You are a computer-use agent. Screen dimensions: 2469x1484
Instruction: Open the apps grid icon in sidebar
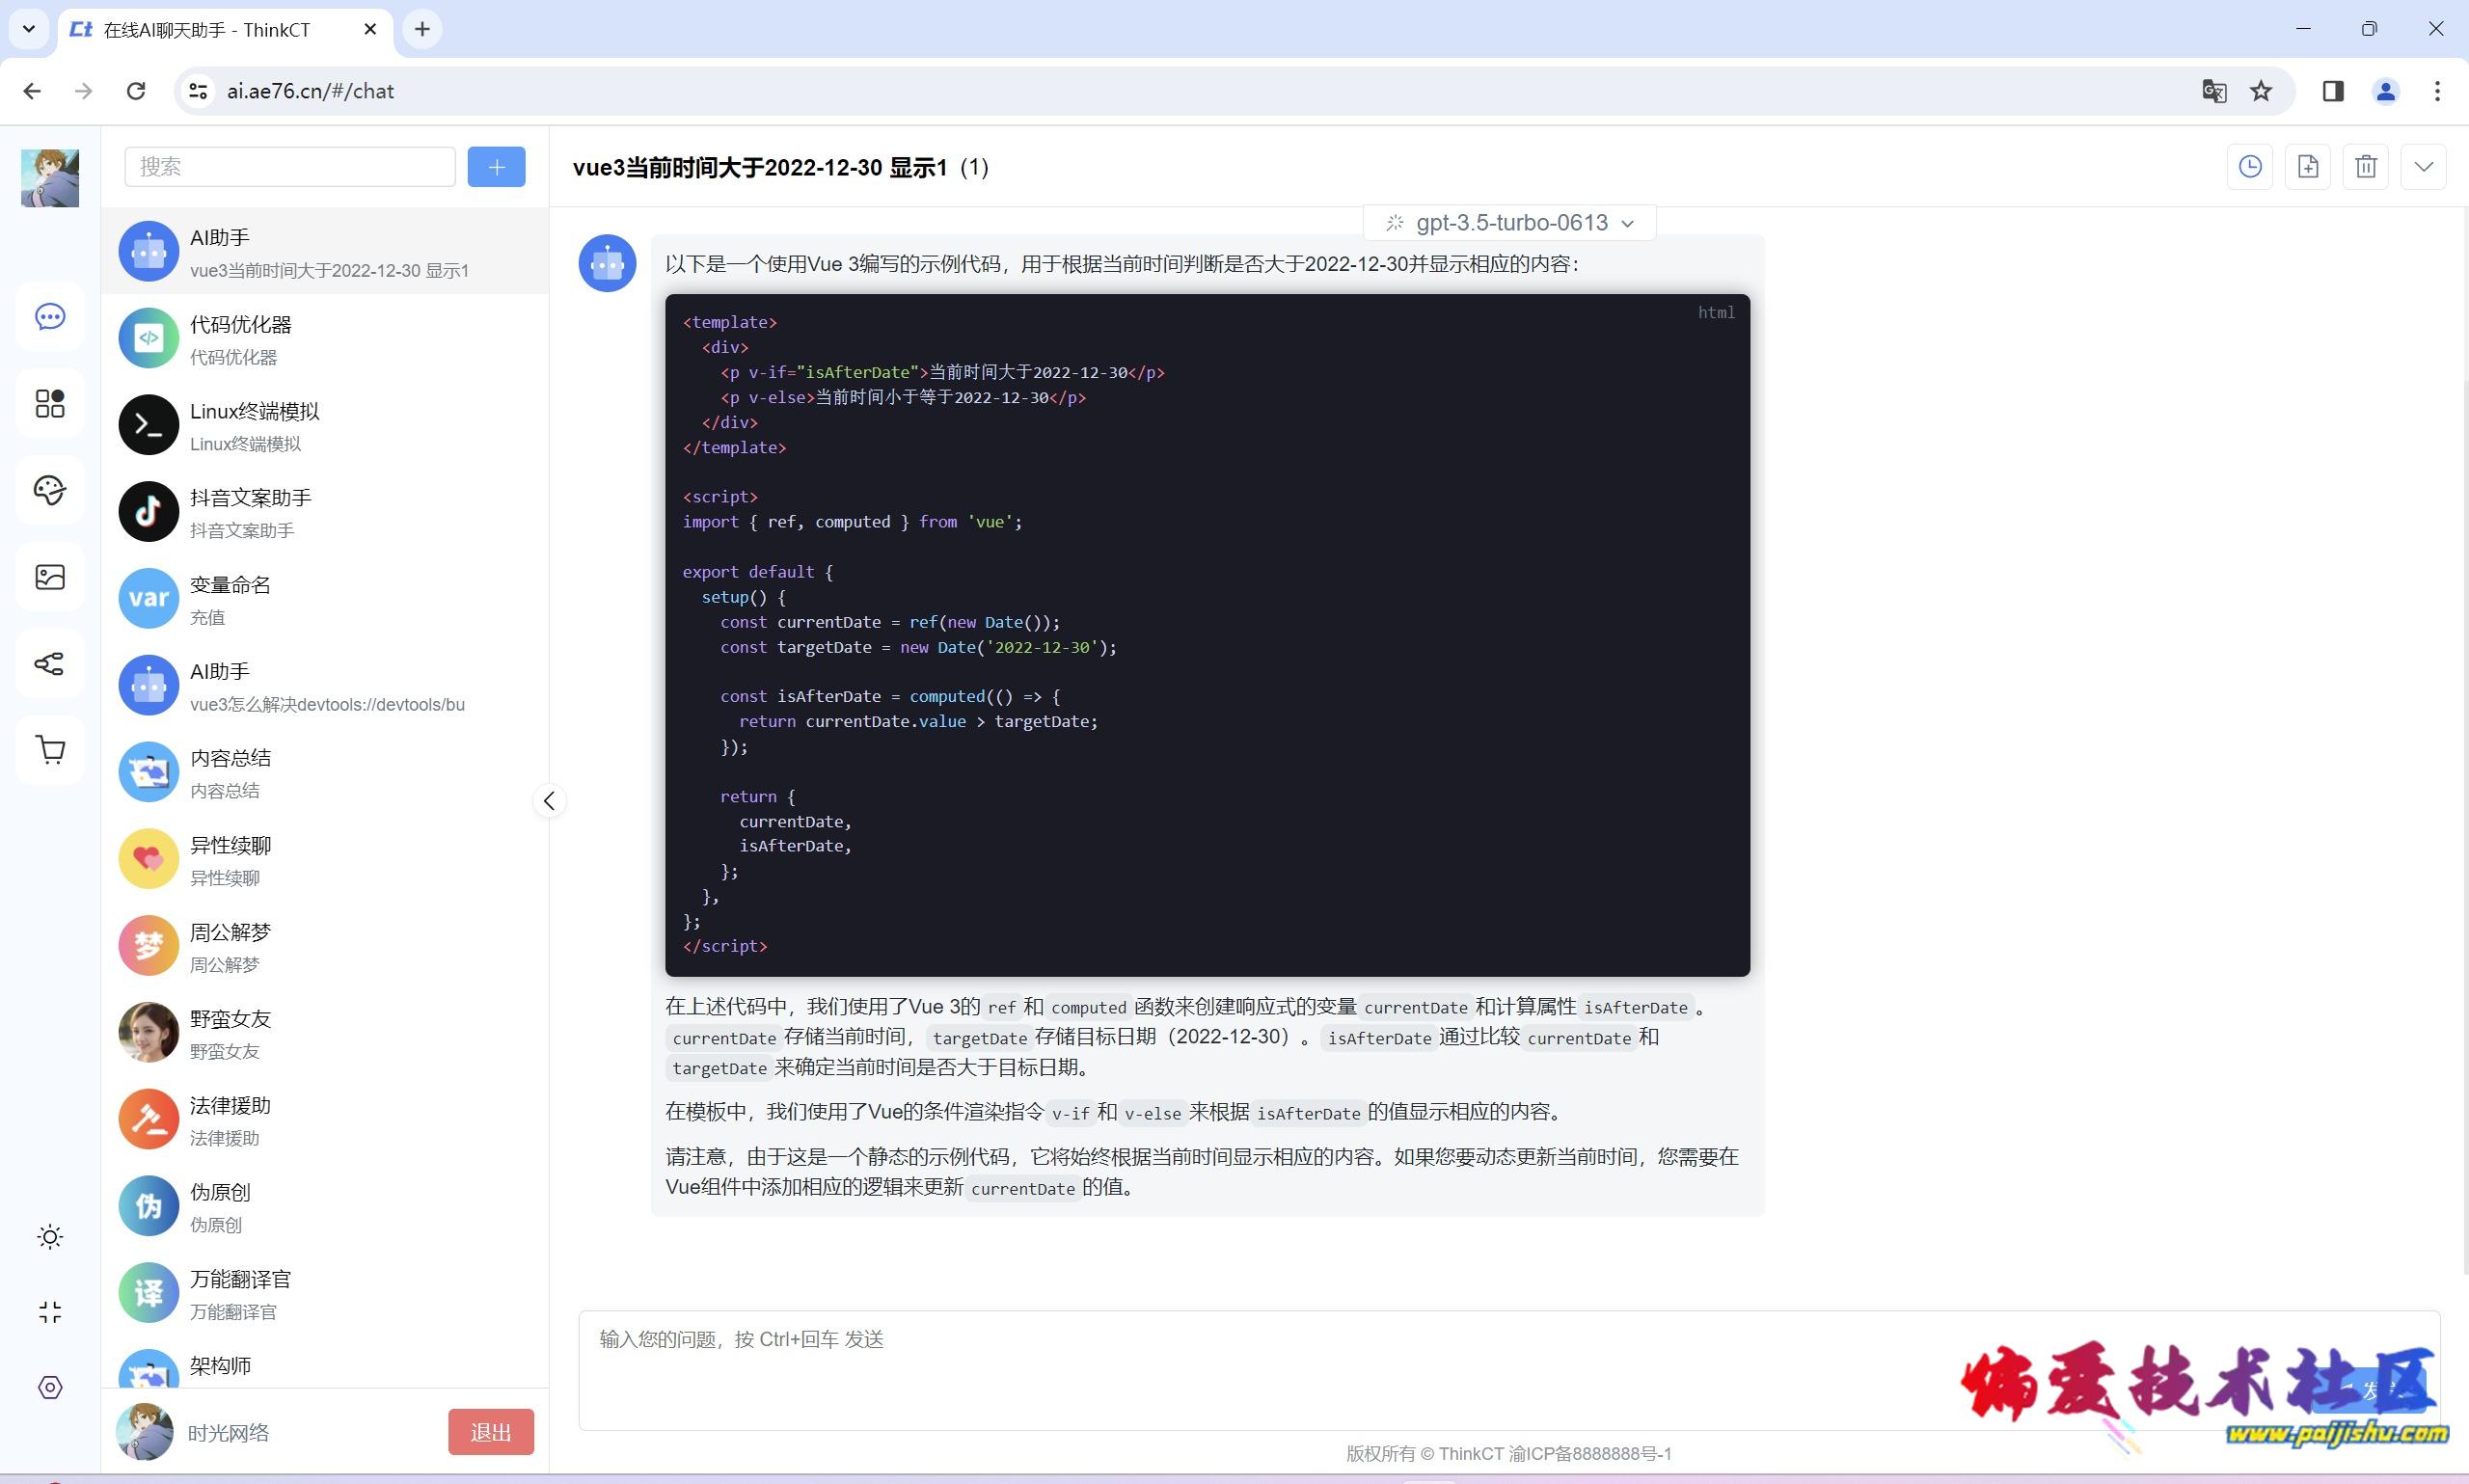click(x=50, y=404)
